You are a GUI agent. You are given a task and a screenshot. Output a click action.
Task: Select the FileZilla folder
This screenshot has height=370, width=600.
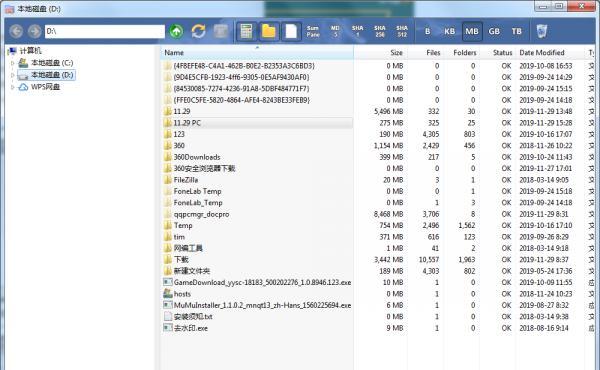coord(186,180)
